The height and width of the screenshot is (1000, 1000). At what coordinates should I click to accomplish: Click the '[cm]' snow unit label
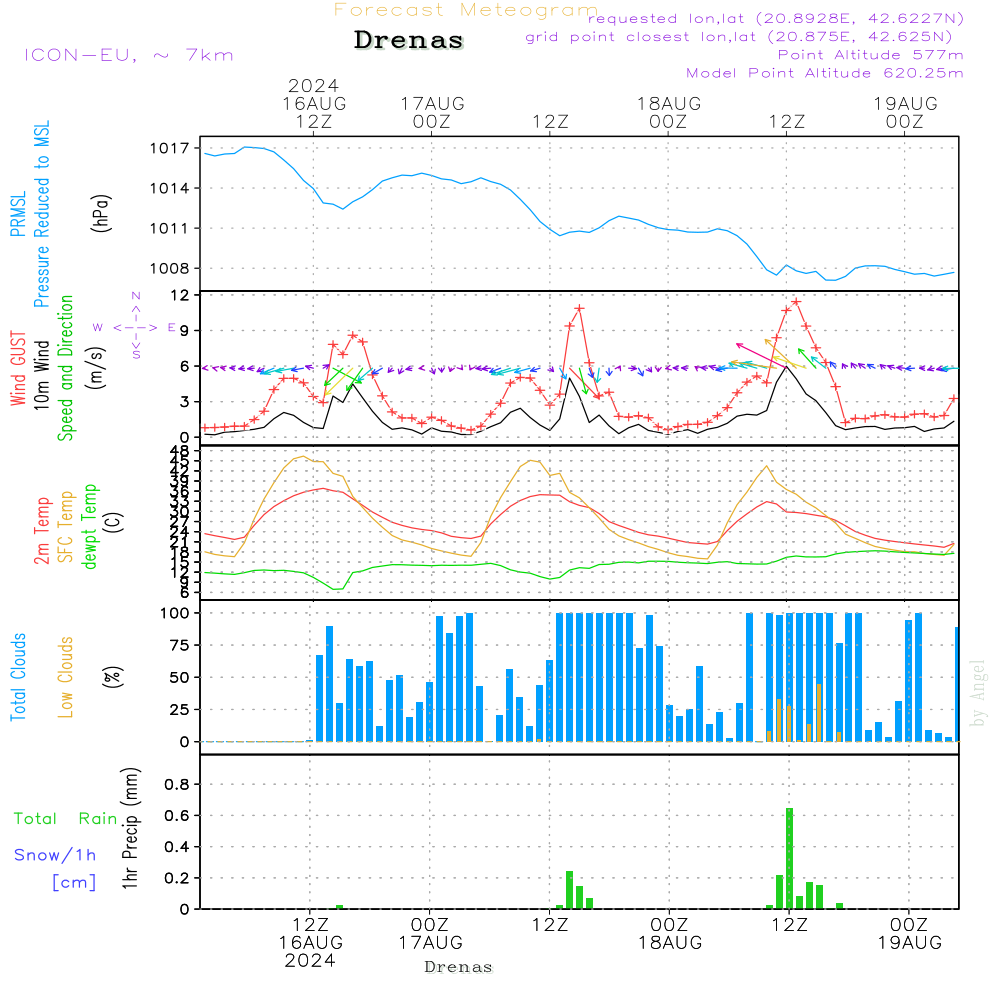coord(74,883)
